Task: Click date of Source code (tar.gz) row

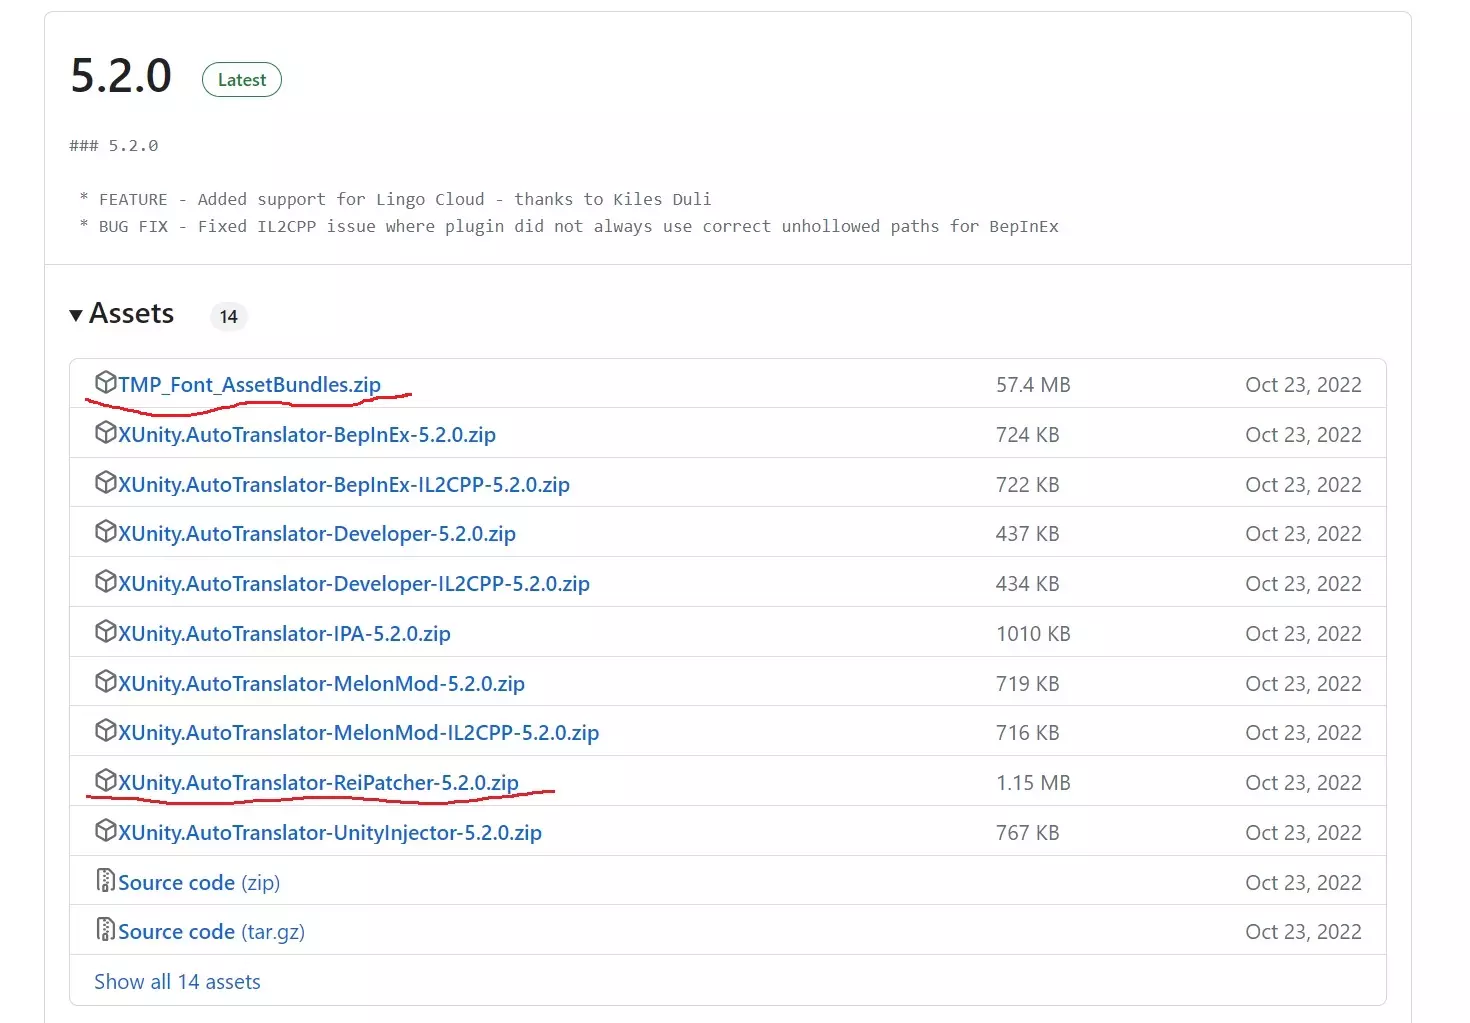Action: [x=1303, y=932]
